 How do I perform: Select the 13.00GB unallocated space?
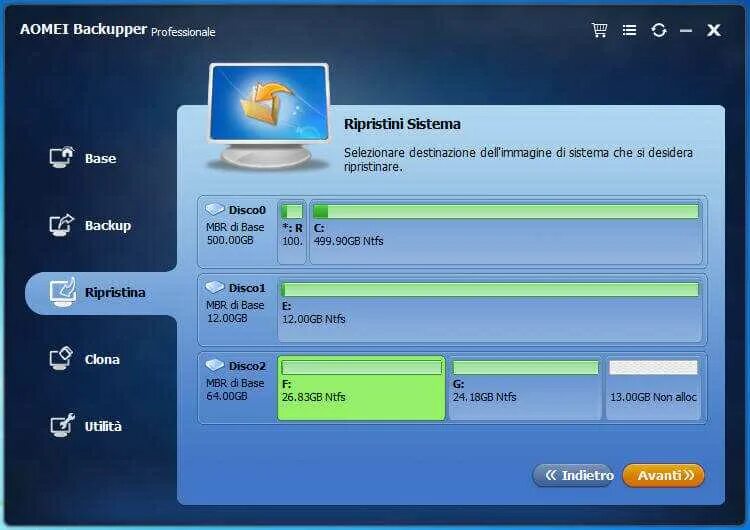coord(653,388)
